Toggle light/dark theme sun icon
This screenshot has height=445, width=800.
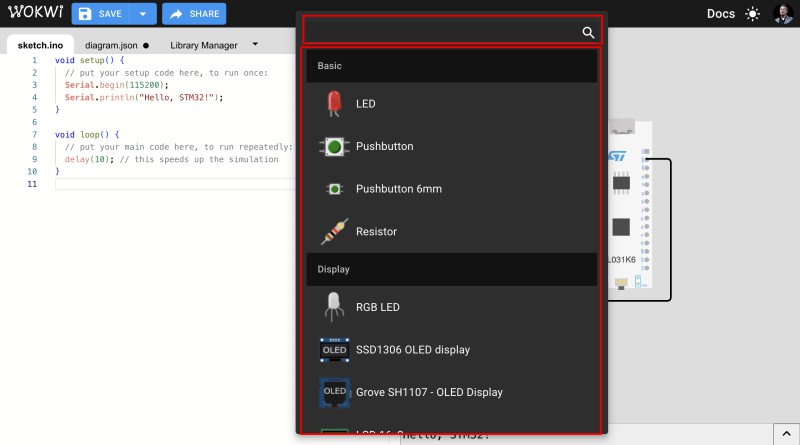(x=753, y=14)
